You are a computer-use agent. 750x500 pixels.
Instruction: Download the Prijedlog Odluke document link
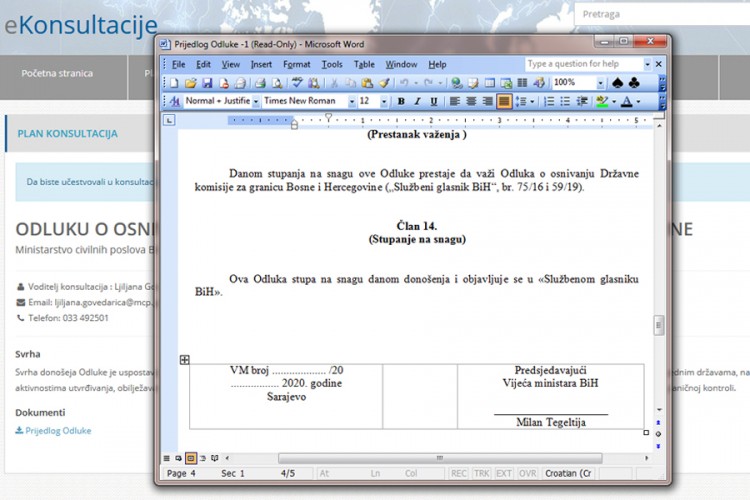tap(57, 431)
